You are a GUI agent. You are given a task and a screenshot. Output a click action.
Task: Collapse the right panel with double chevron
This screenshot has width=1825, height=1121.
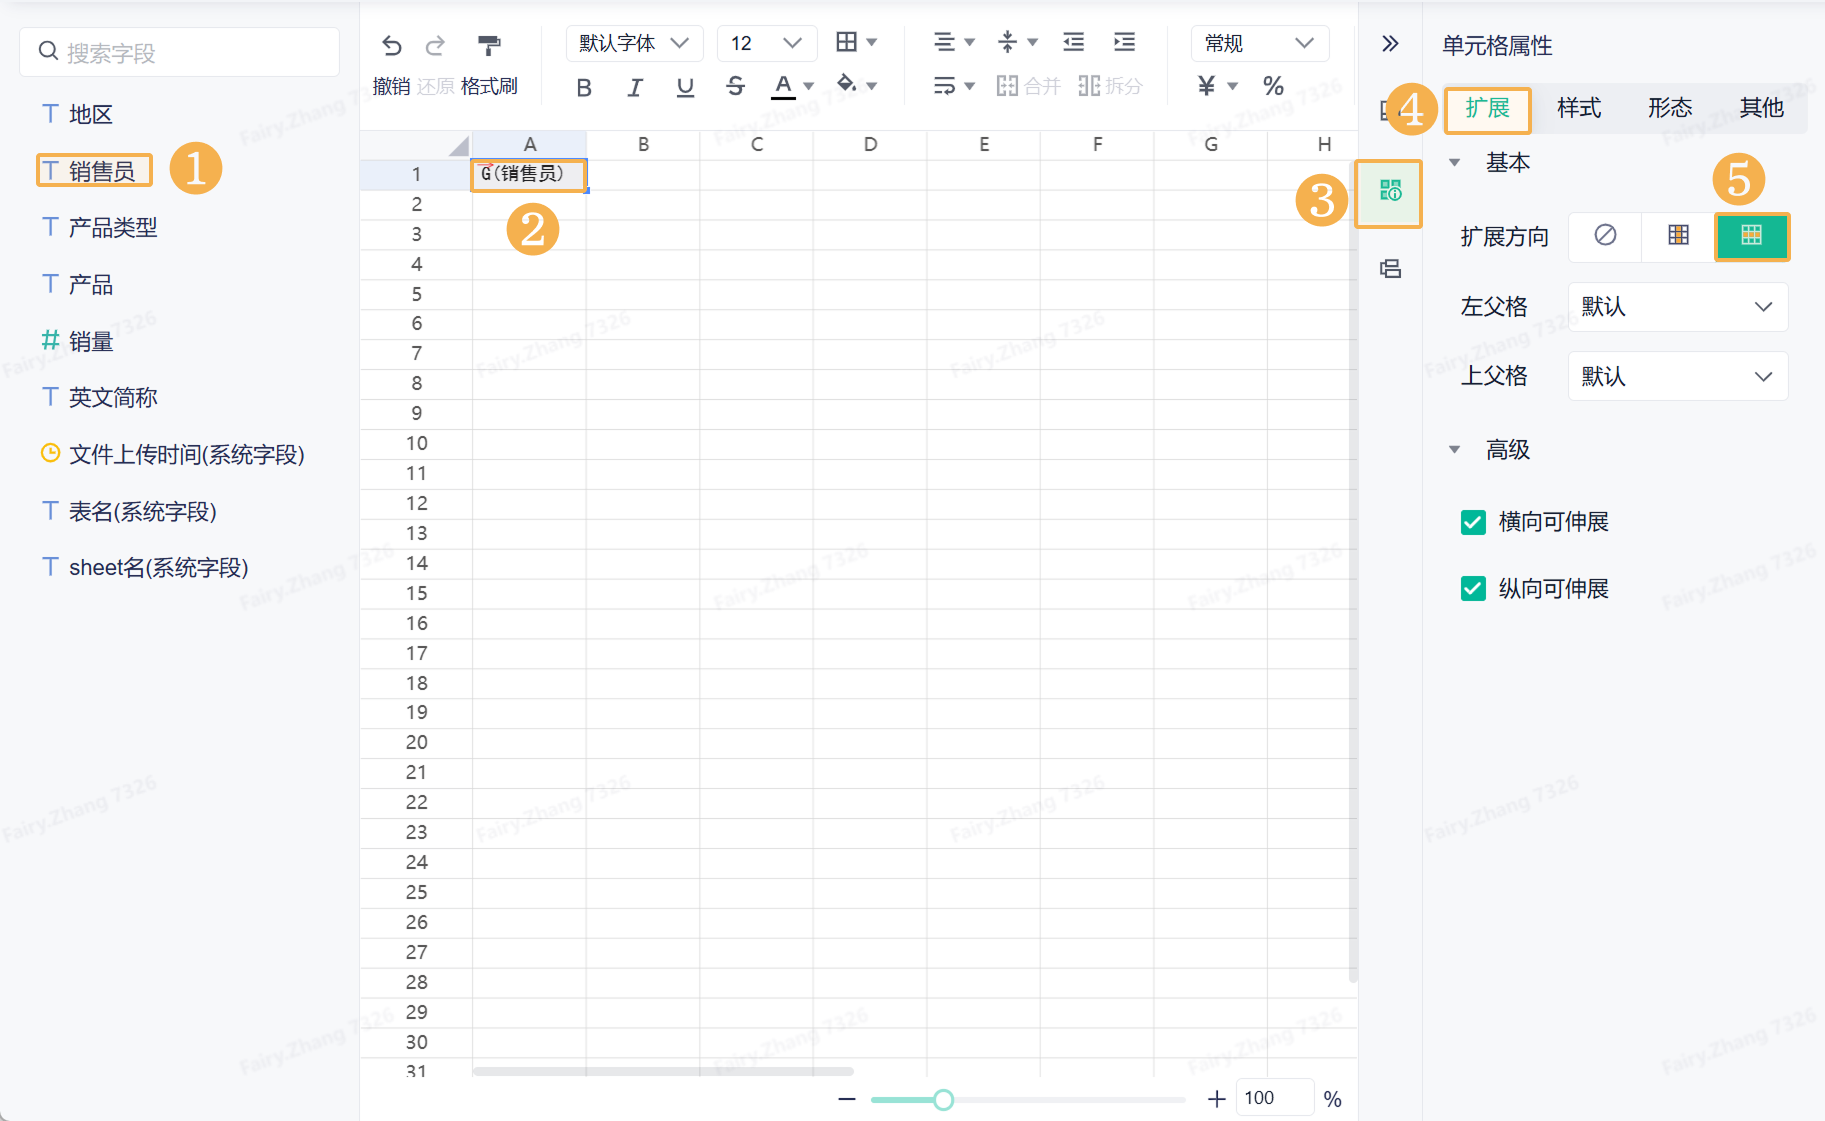coord(1390,44)
